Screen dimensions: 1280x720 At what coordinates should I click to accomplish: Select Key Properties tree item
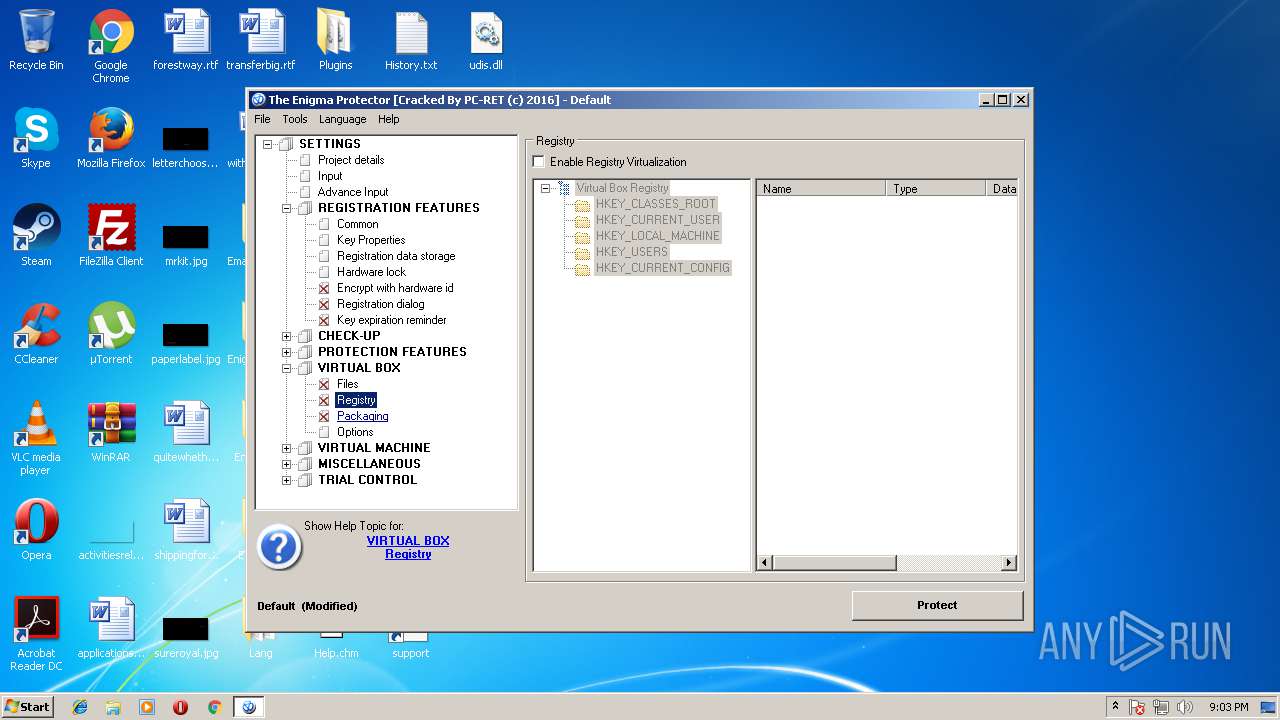[371, 240]
